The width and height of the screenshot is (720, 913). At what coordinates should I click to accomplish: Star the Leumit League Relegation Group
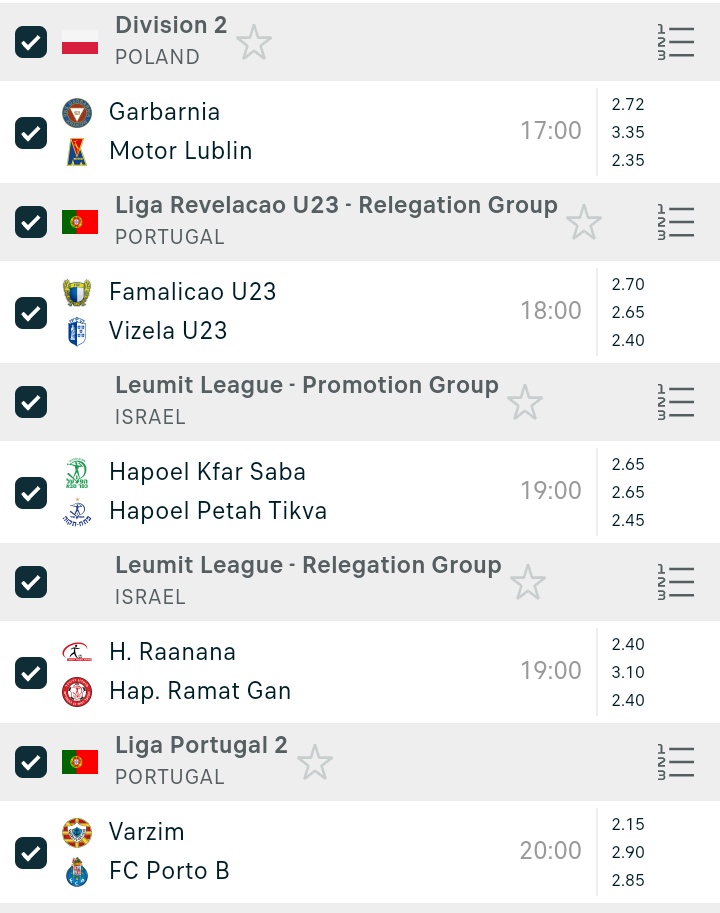click(x=528, y=582)
